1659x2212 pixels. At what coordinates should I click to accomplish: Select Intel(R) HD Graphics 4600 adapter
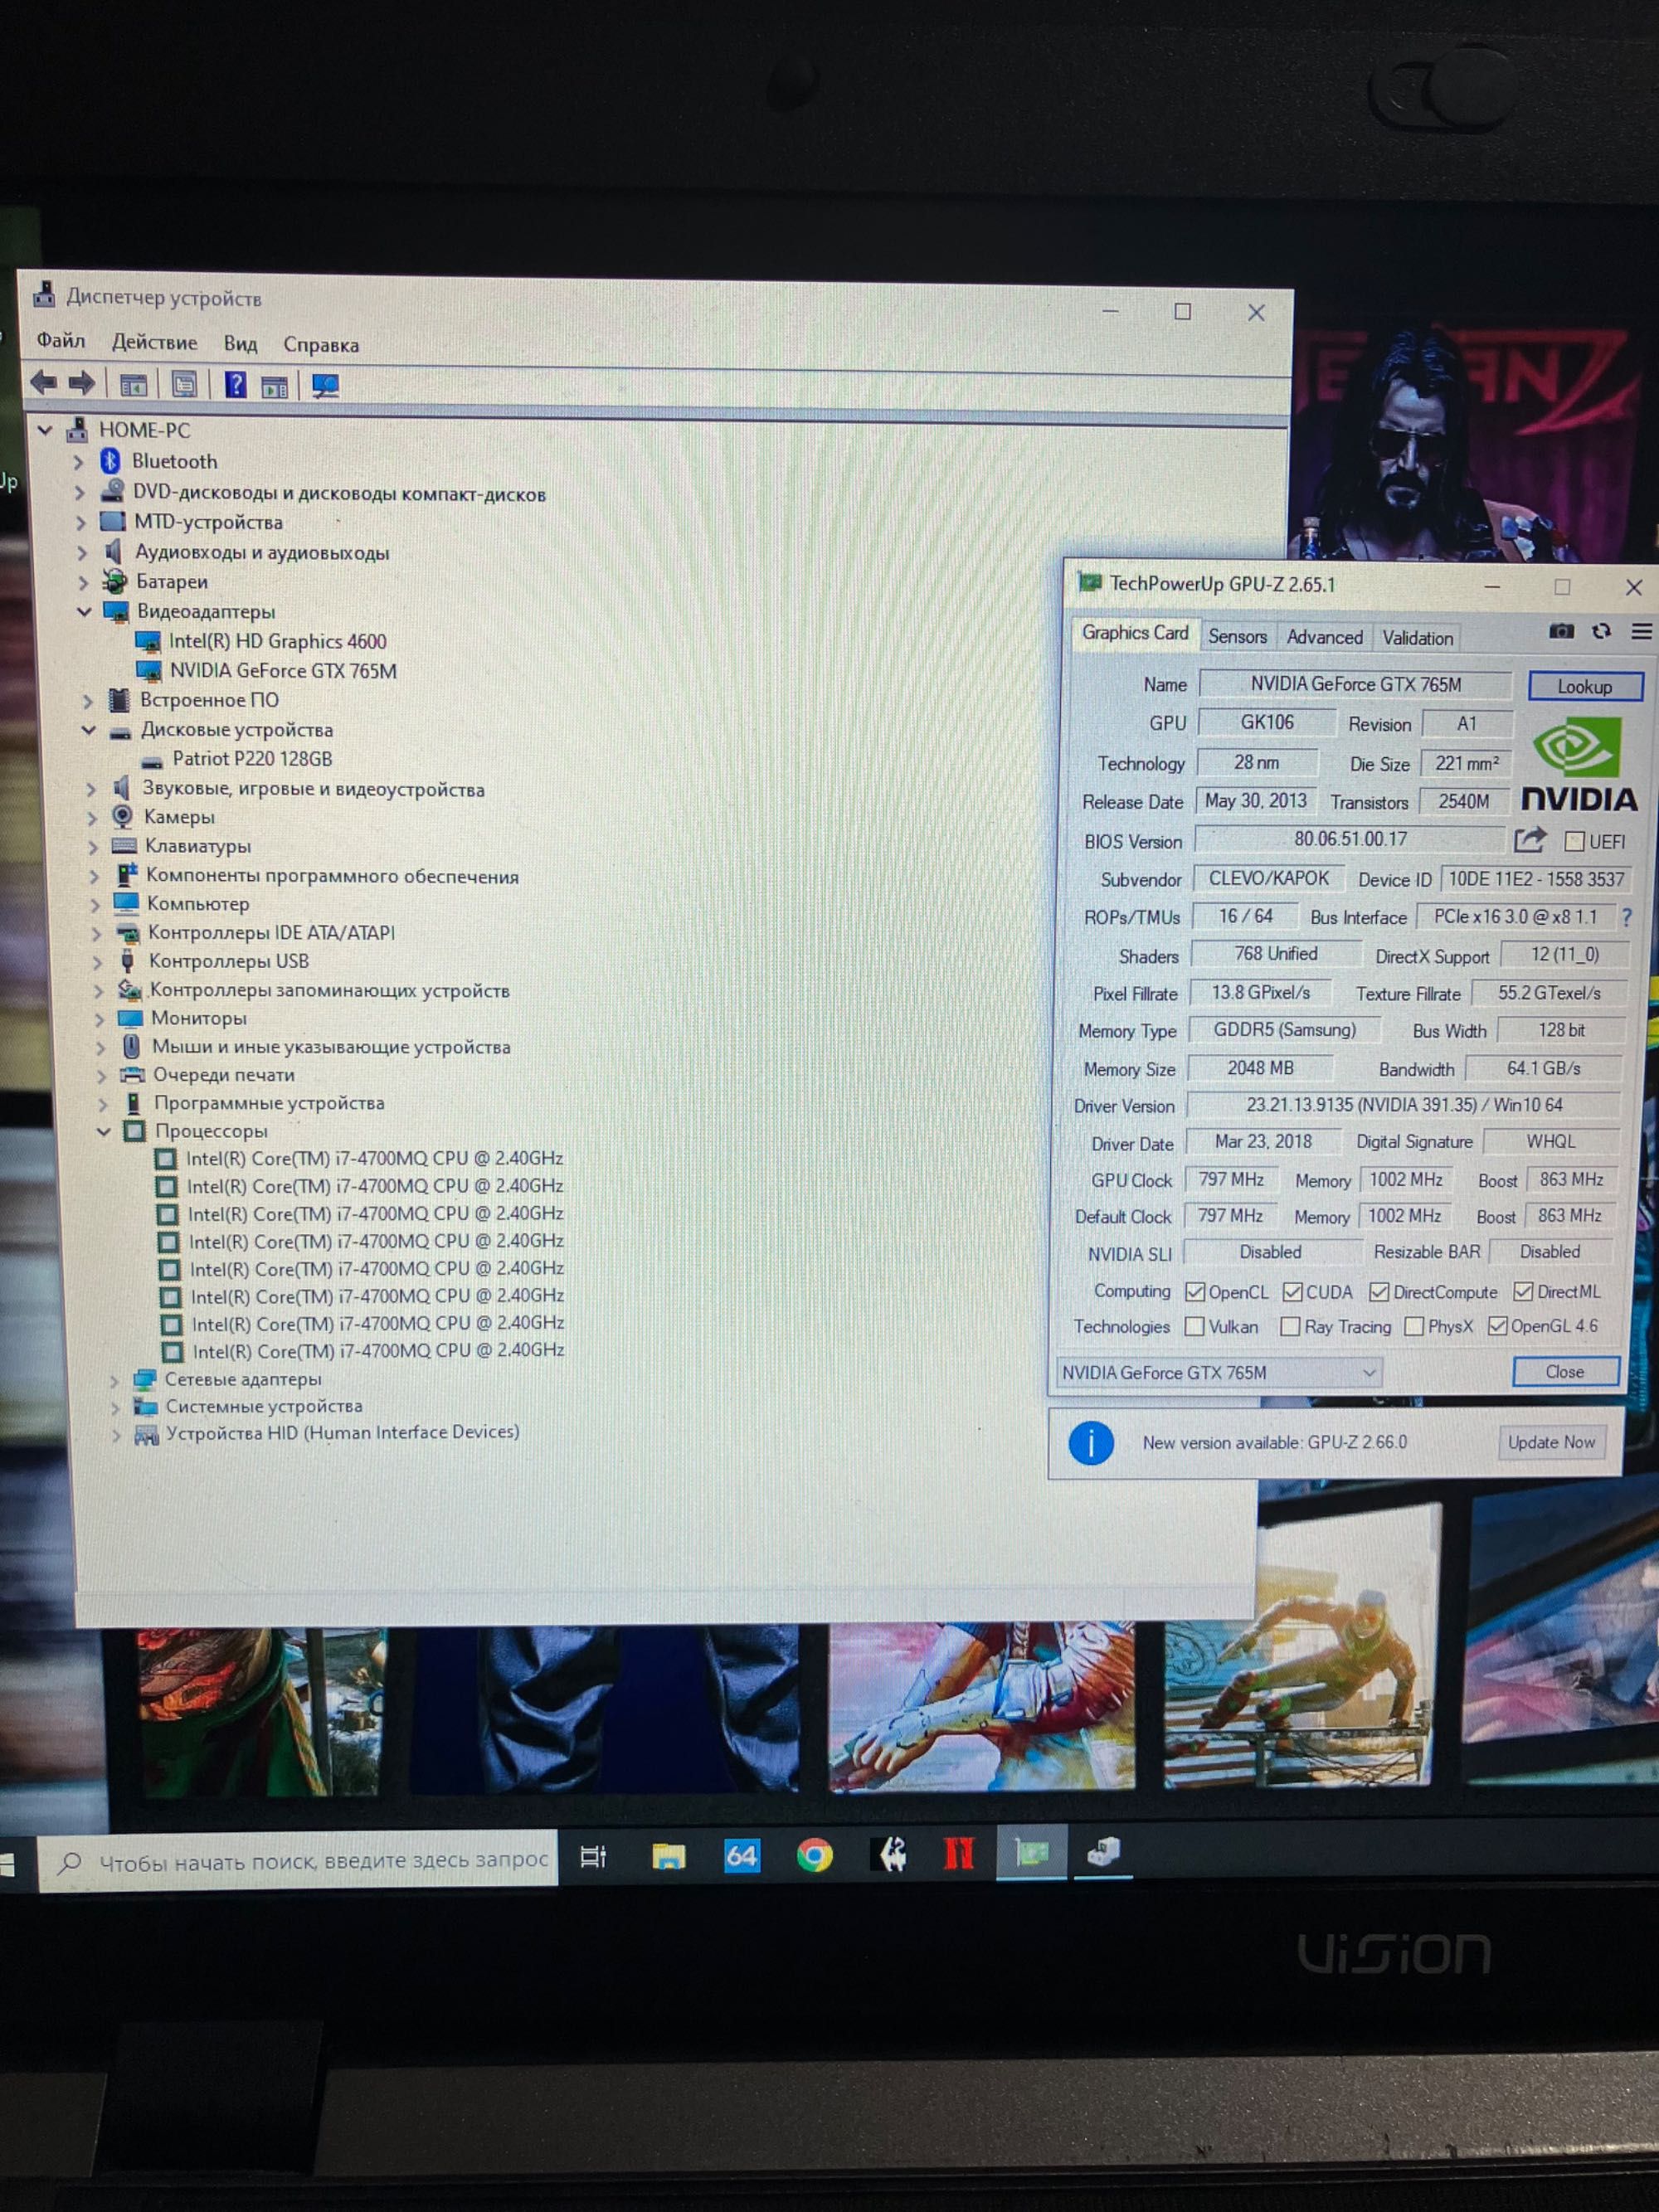(277, 642)
